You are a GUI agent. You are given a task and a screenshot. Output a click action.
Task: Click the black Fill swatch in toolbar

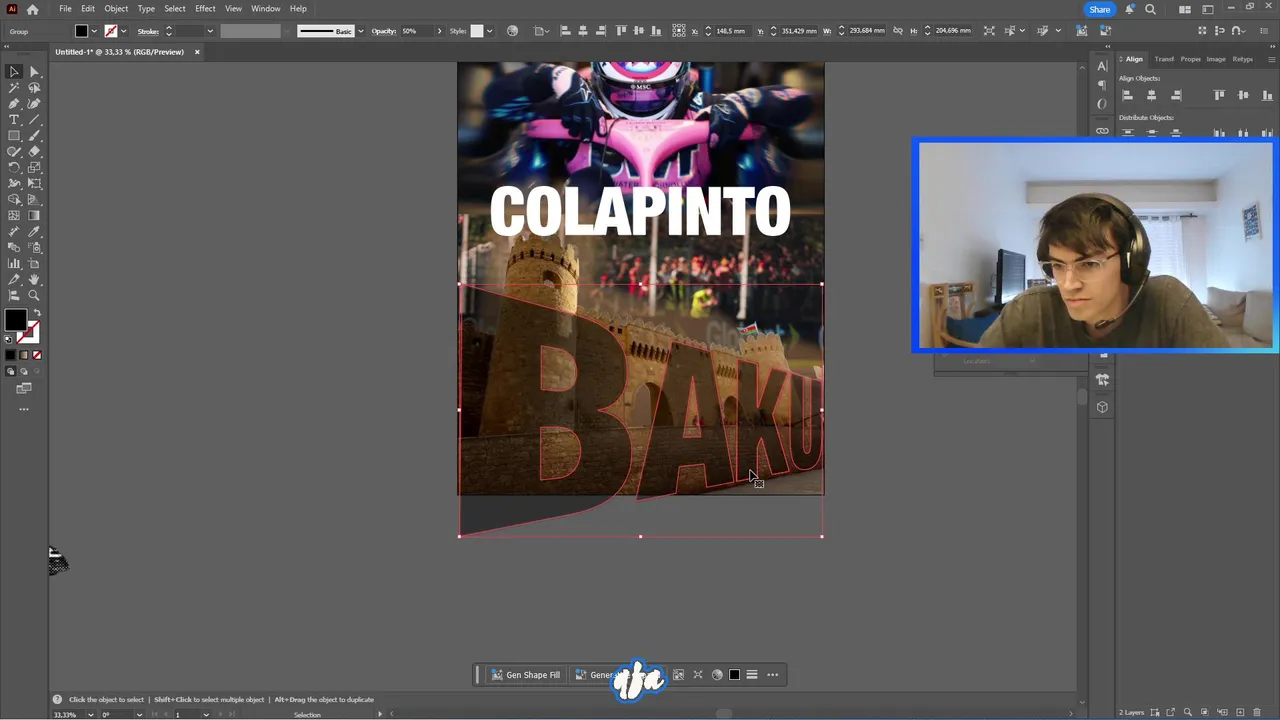14,320
